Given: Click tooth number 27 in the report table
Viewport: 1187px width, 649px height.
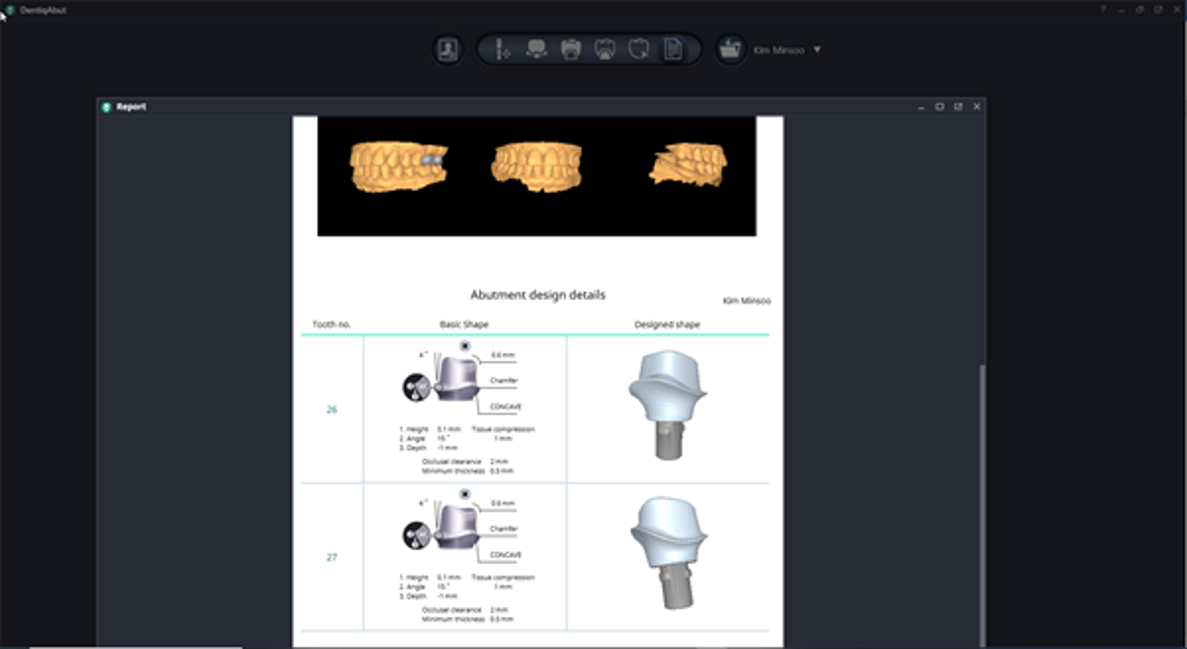Looking at the screenshot, I should 331,557.
